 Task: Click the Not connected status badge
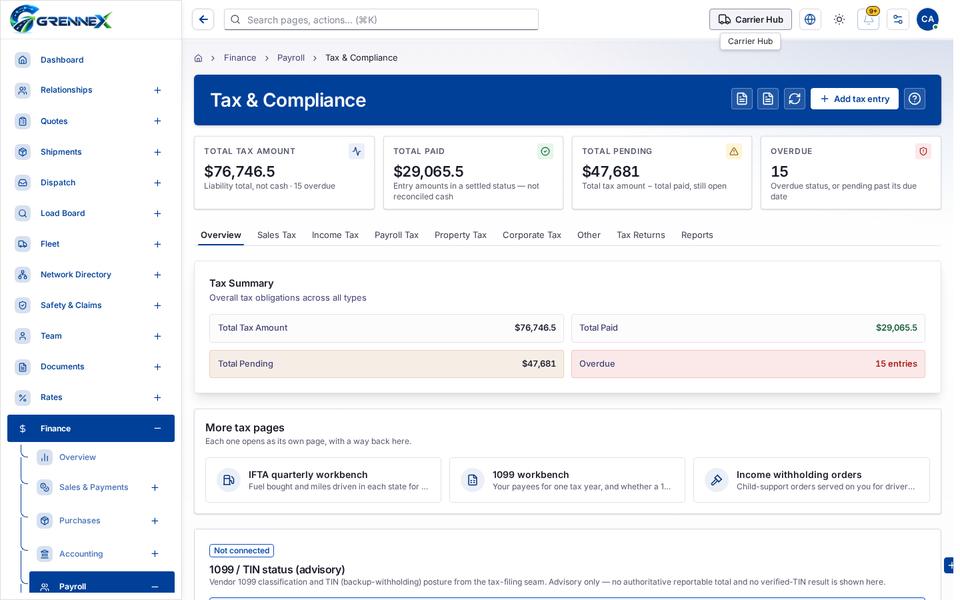(241, 550)
